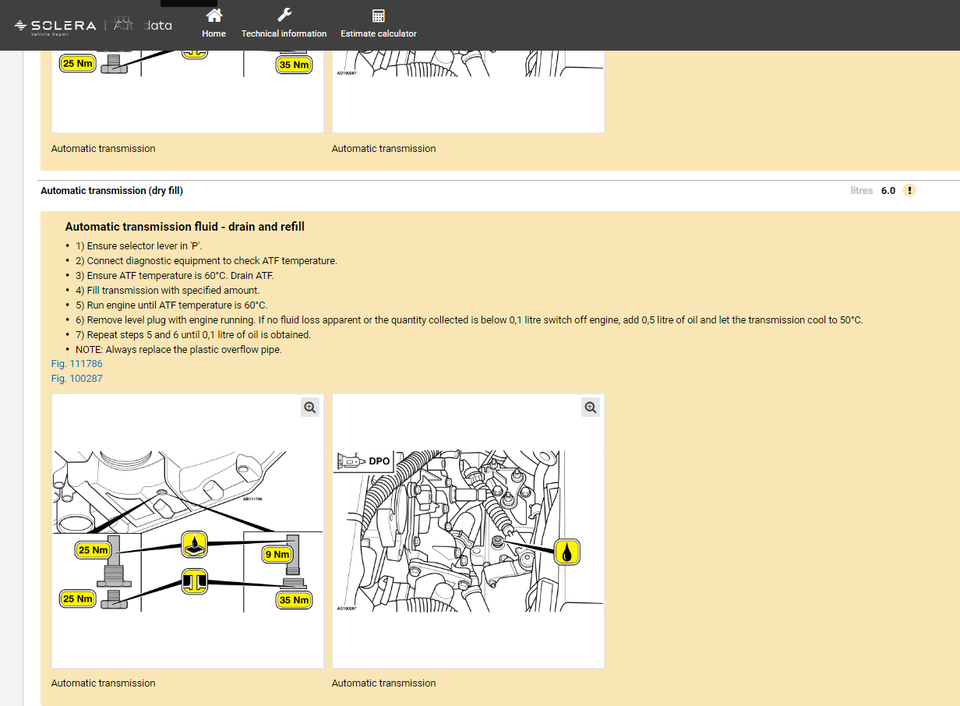Open Technical information menu label

coord(284,34)
